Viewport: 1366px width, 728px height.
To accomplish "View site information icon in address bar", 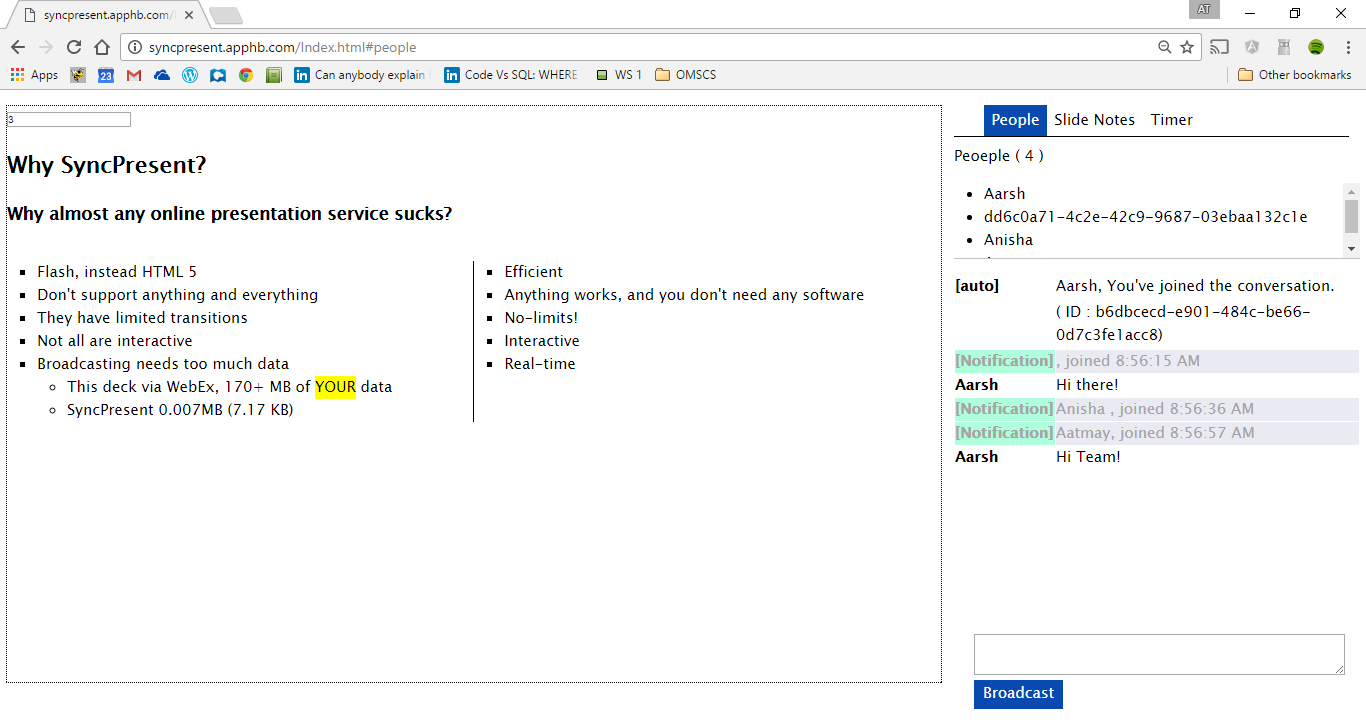I will click(x=136, y=47).
